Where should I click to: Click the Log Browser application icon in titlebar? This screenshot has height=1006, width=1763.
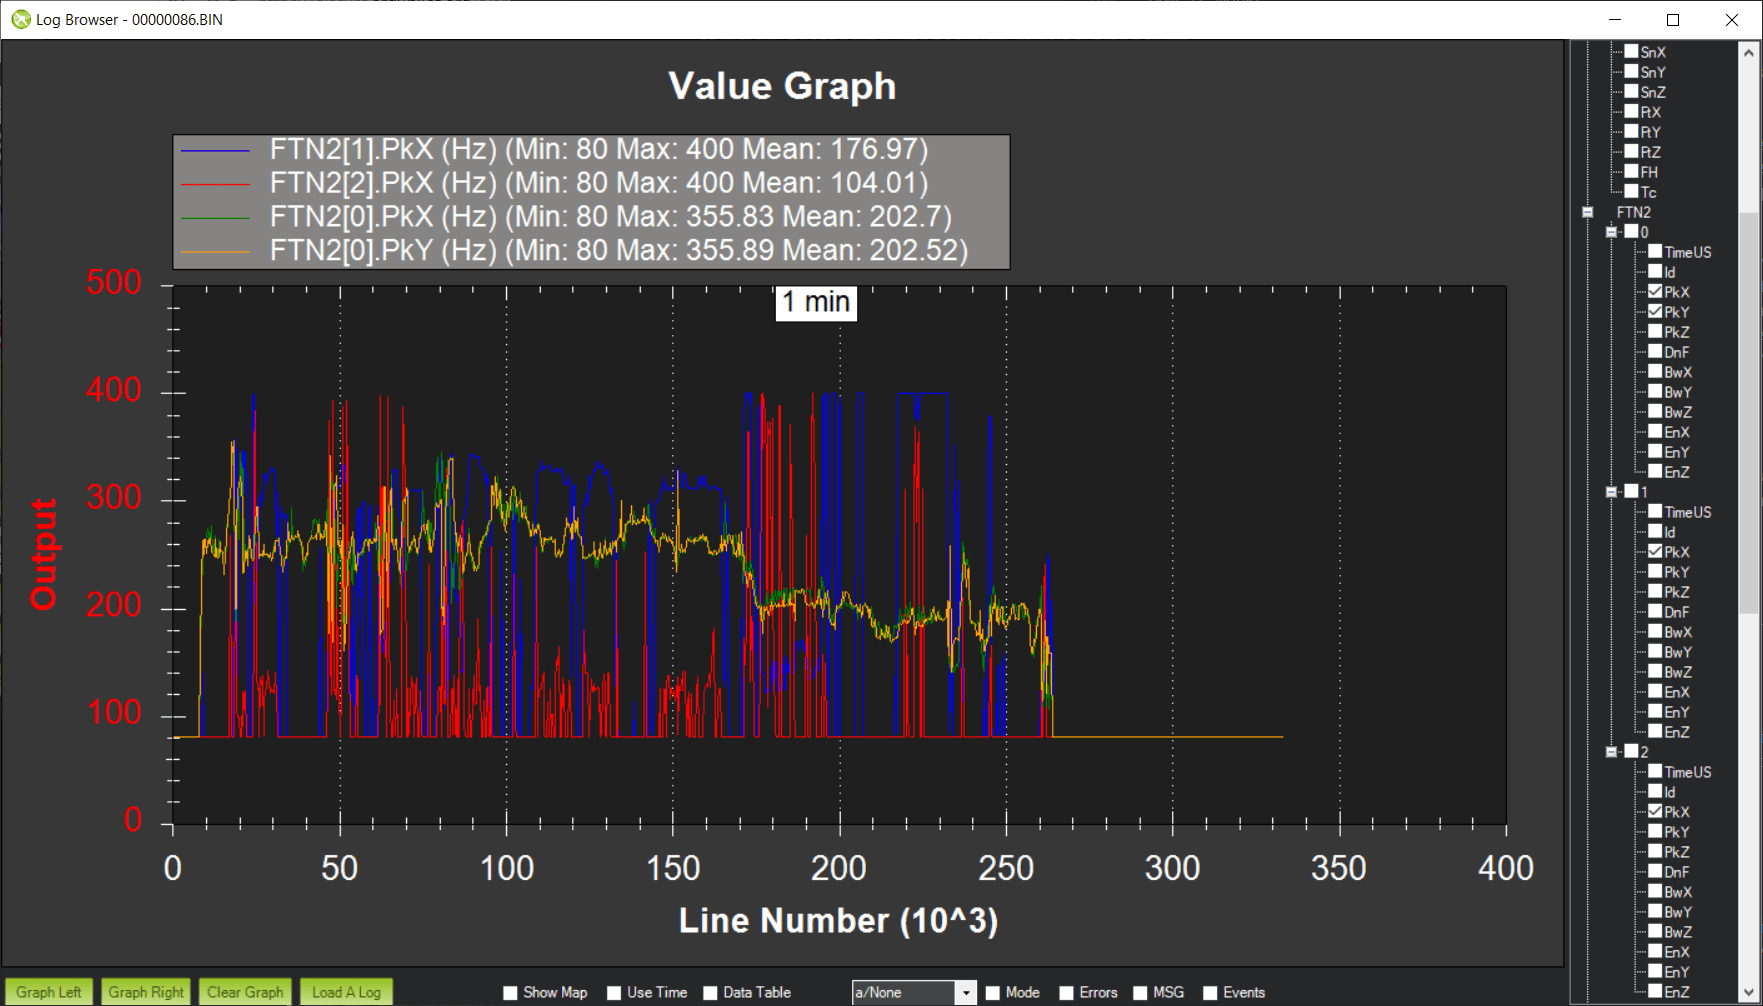pos(20,20)
